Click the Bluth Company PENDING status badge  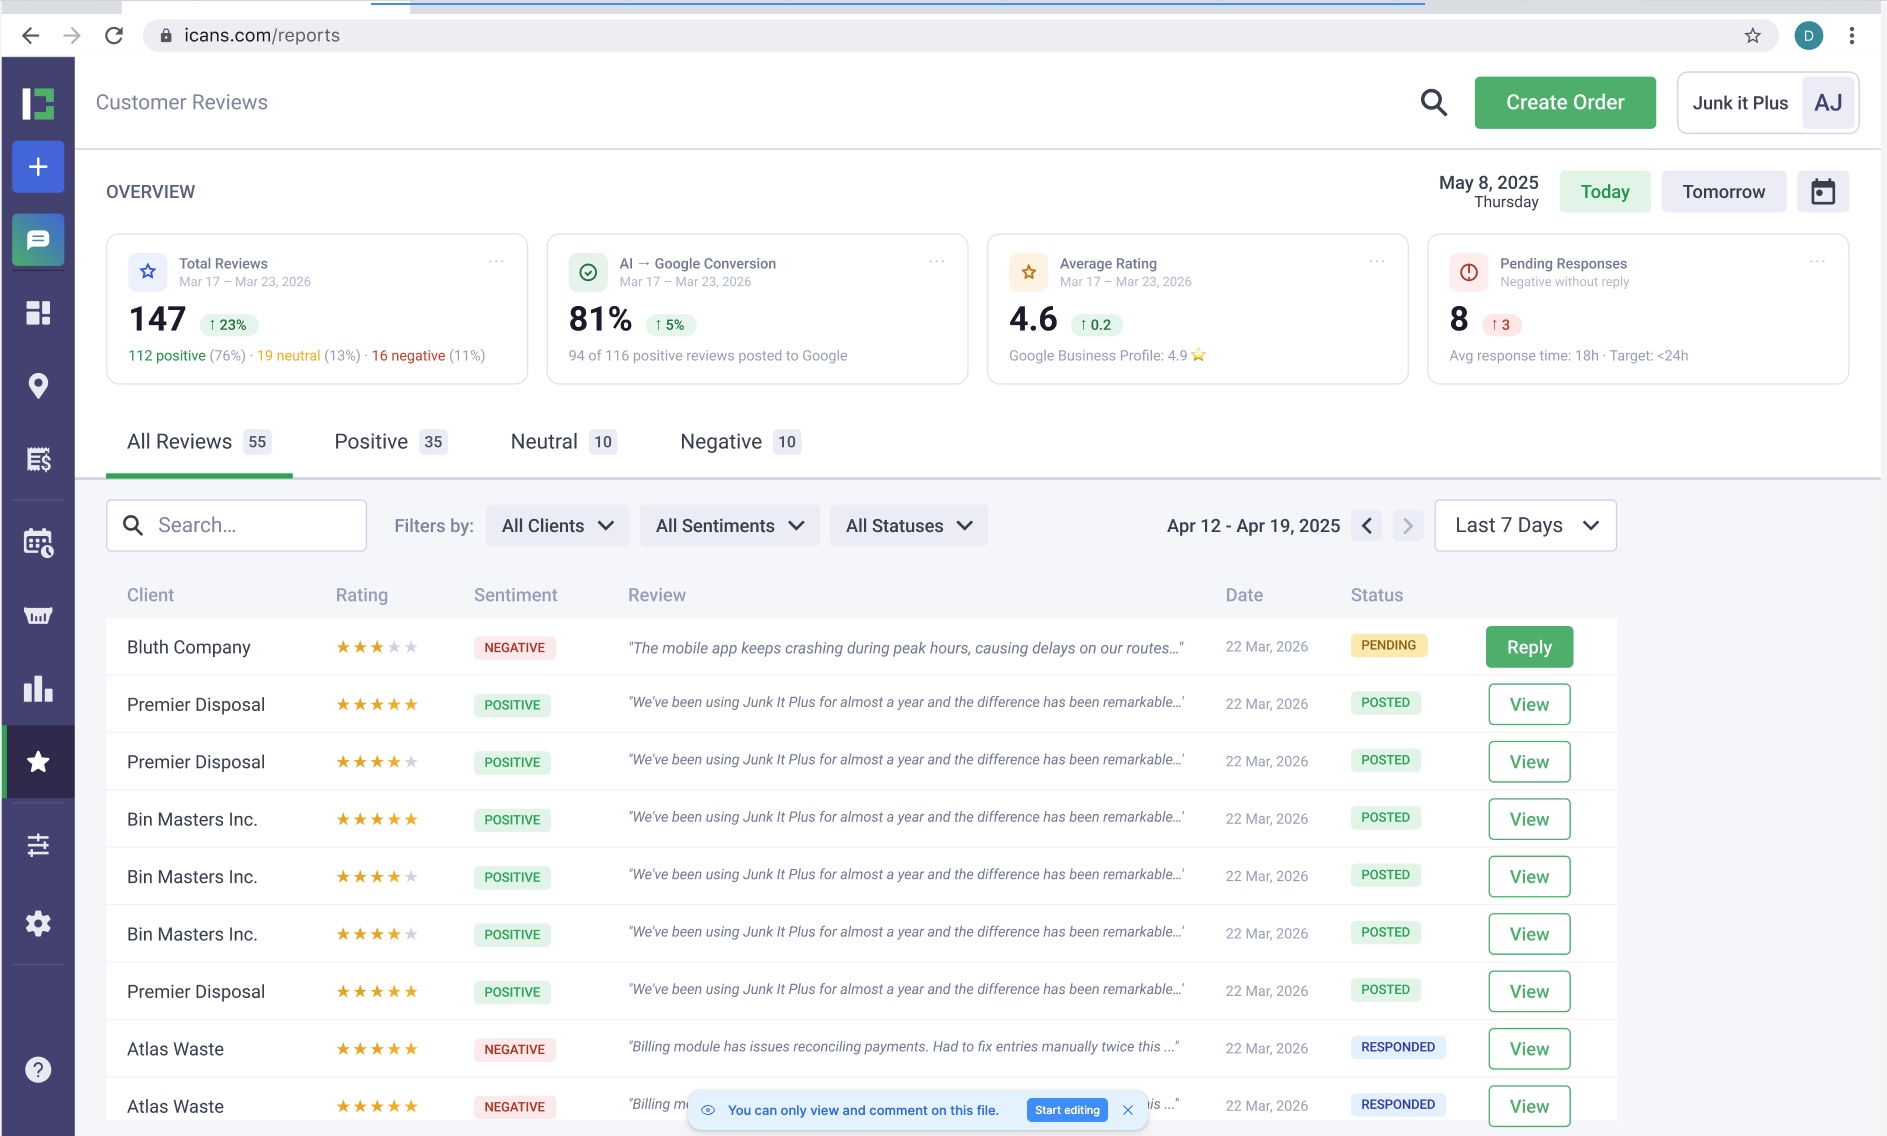[x=1388, y=646]
